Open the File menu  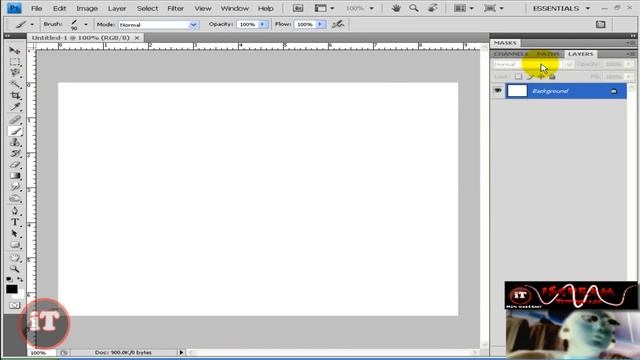pos(36,8)
